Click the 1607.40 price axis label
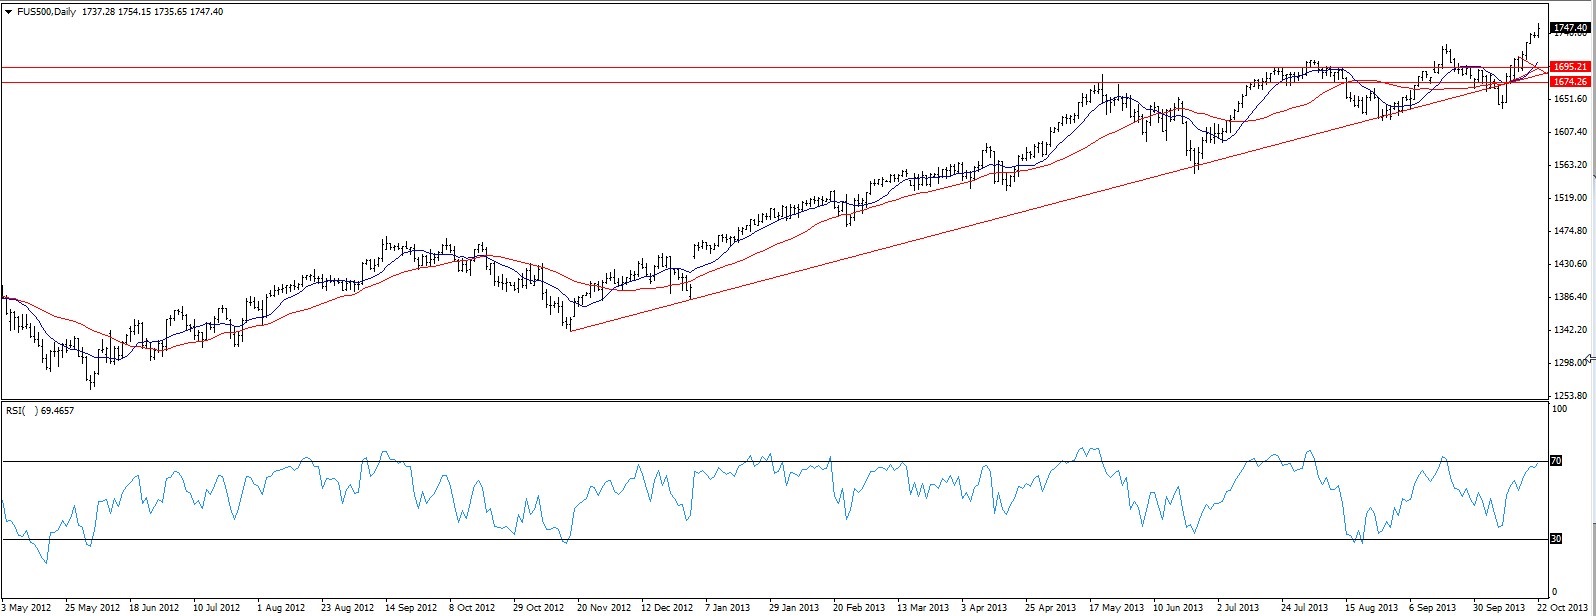 (1572, 132)
